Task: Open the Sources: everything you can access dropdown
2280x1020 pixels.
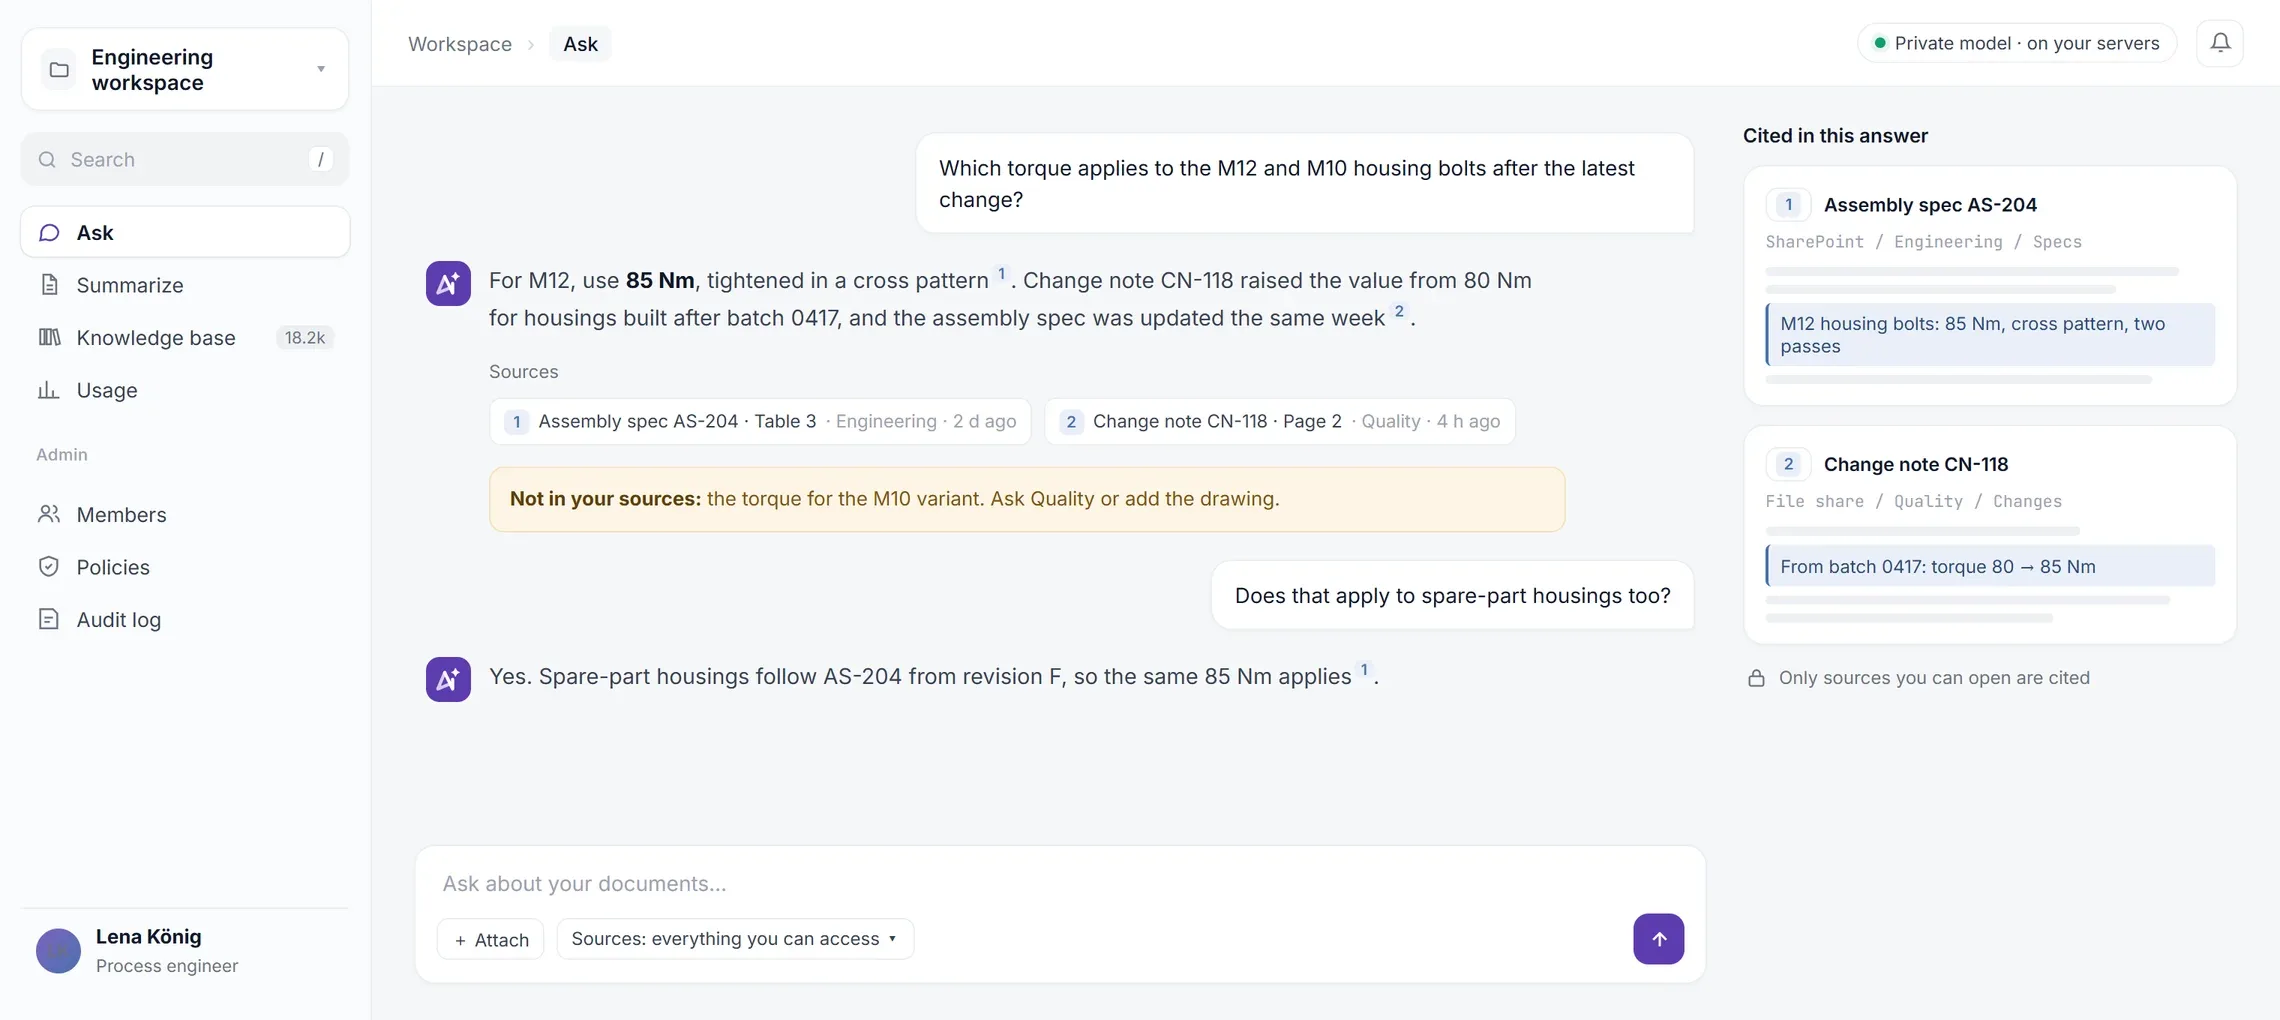Action: tap(735, 939)
